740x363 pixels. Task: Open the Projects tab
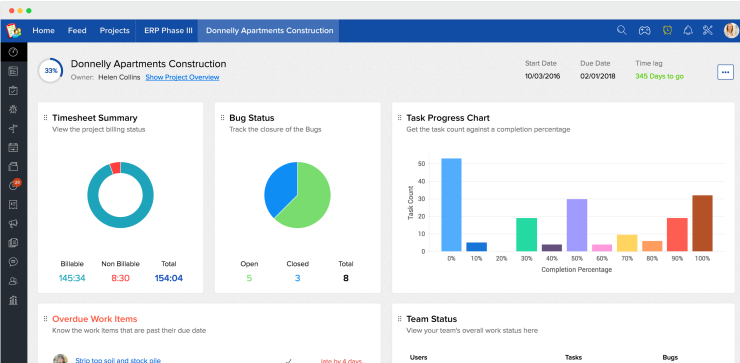pyautogui.click(x=115, y=31)
